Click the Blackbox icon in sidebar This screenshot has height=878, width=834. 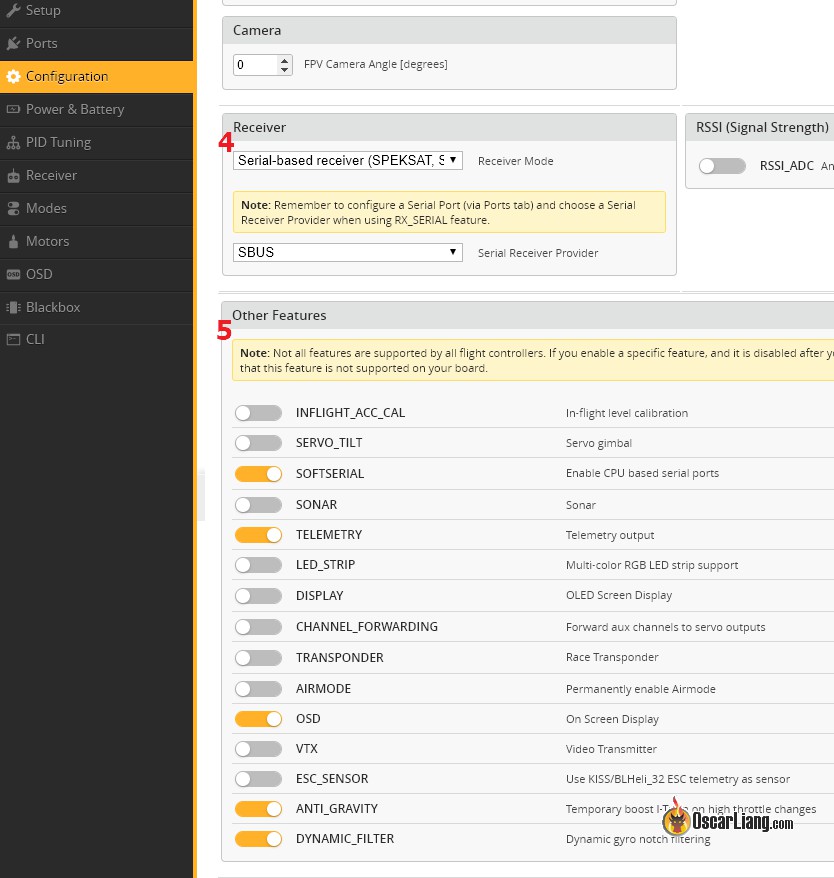click(x=13, y=307)
